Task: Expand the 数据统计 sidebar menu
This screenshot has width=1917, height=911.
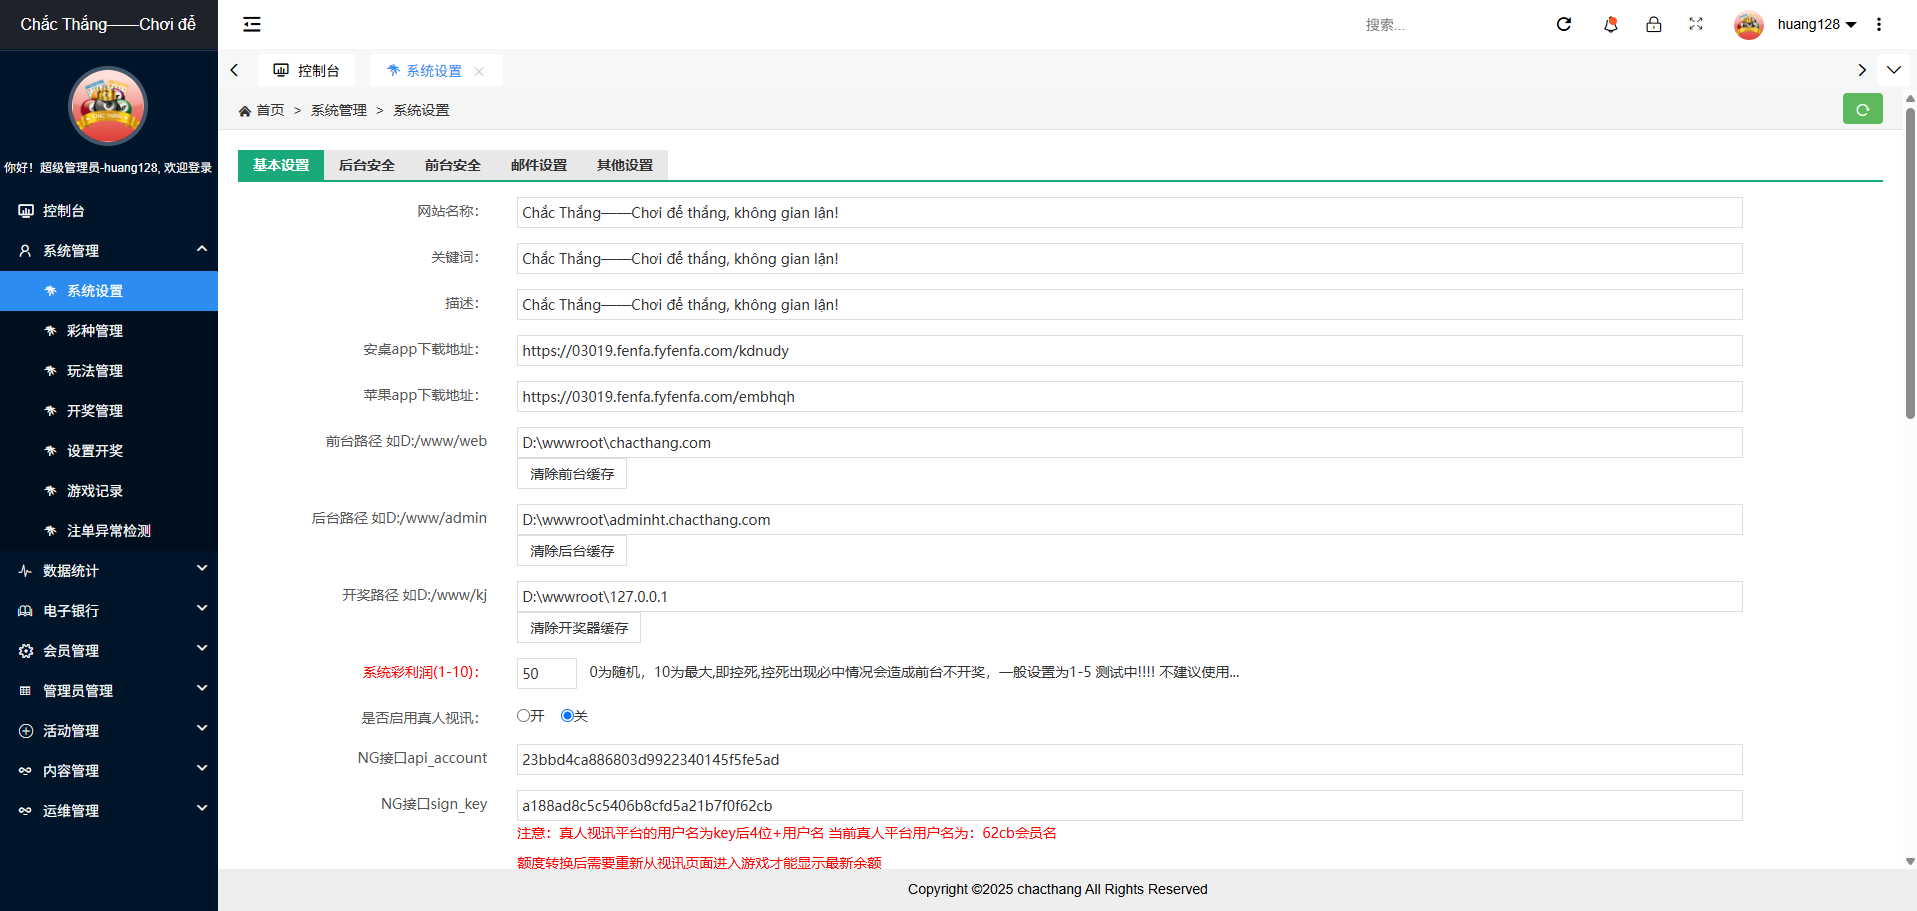Action: tap(109, 571)
